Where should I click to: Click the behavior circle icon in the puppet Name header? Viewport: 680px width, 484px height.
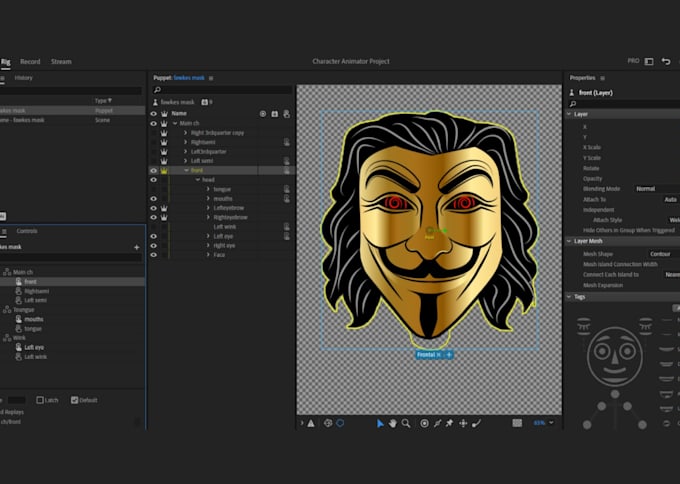[263, 114]
